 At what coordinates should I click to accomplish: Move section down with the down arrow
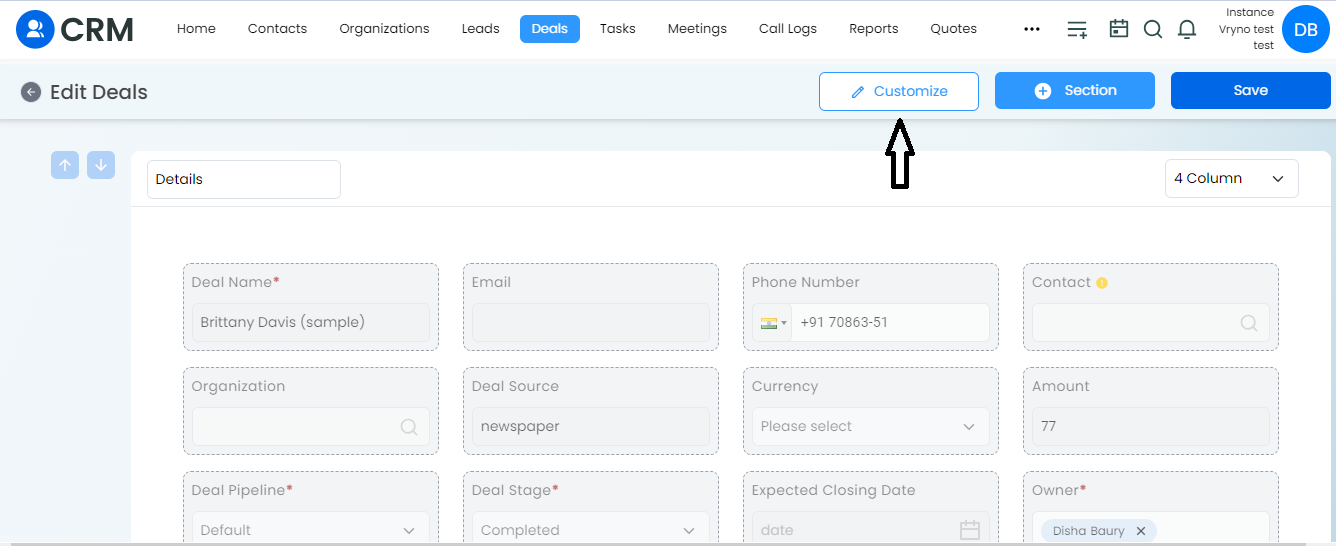coord(101,165)
